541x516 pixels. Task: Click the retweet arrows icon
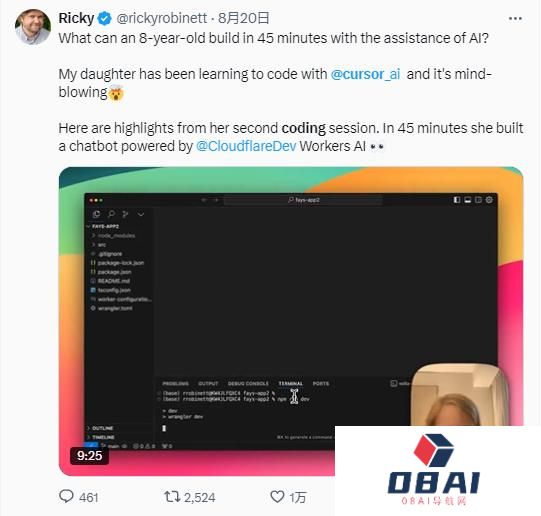pyautogui.click(x=172, y=497)
